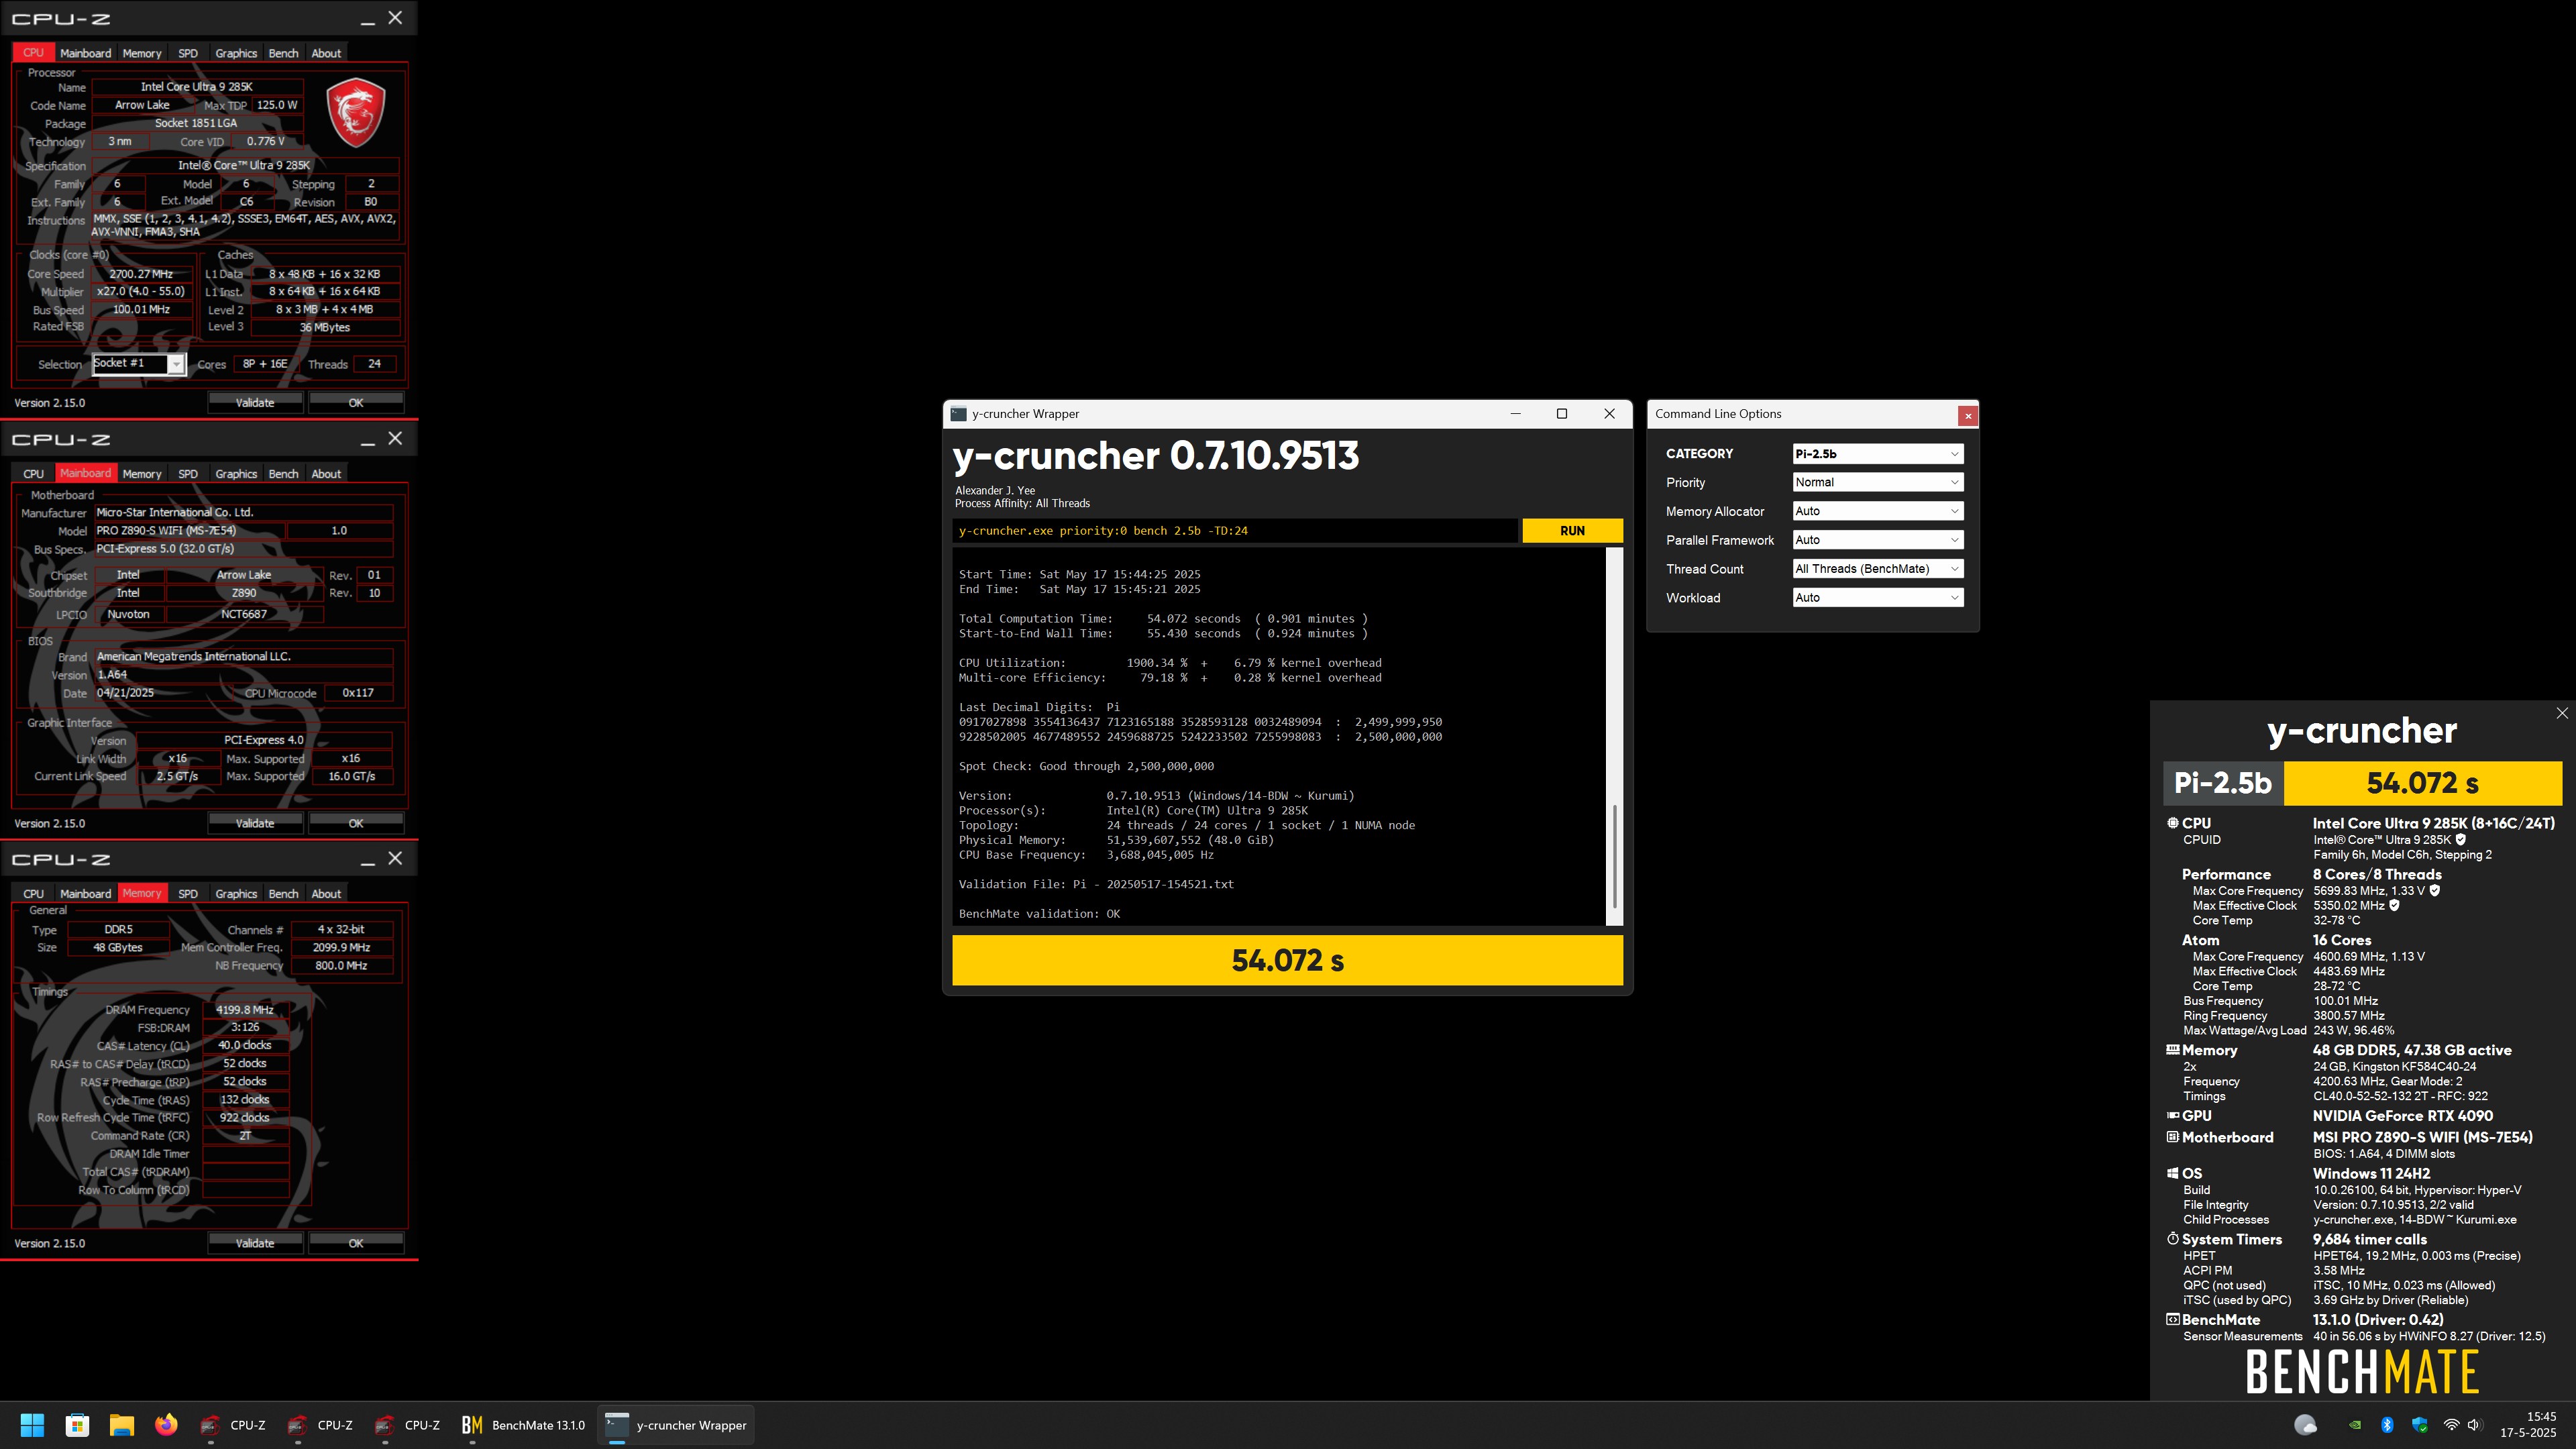
Task: Launch Microsoft Store from the taskbar
Action: pyautogui.click(x=77, y=1425)
